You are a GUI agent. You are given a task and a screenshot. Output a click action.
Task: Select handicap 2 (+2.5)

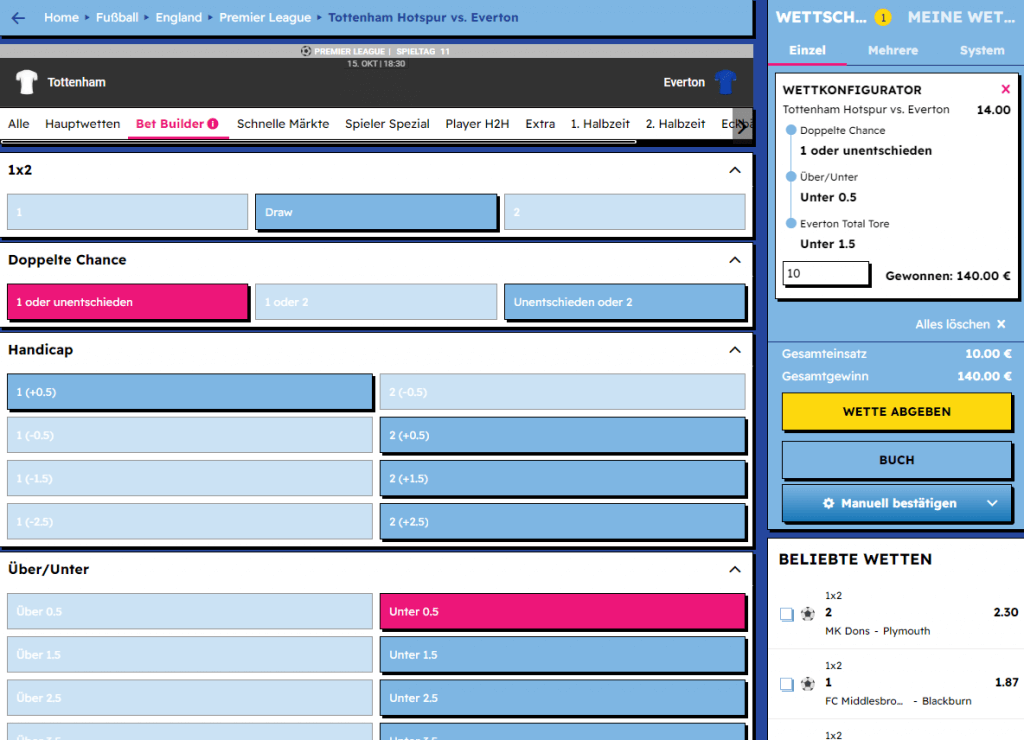tap(563, 522)
